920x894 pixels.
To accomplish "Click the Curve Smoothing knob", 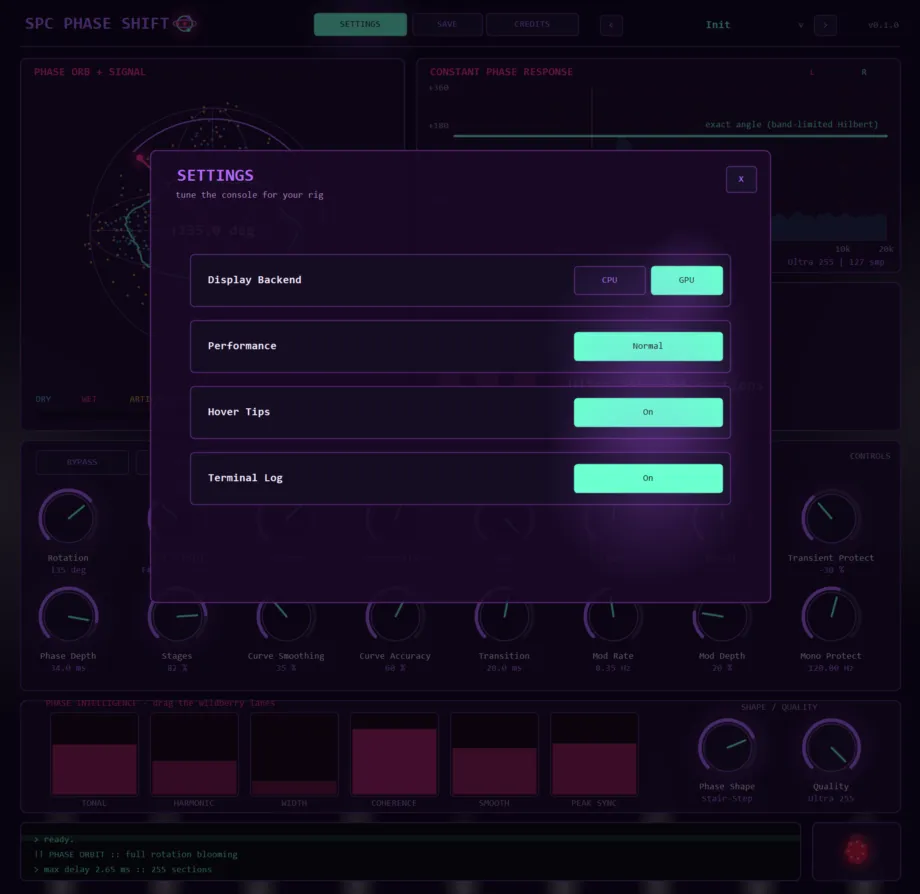I will pos(286,616).
